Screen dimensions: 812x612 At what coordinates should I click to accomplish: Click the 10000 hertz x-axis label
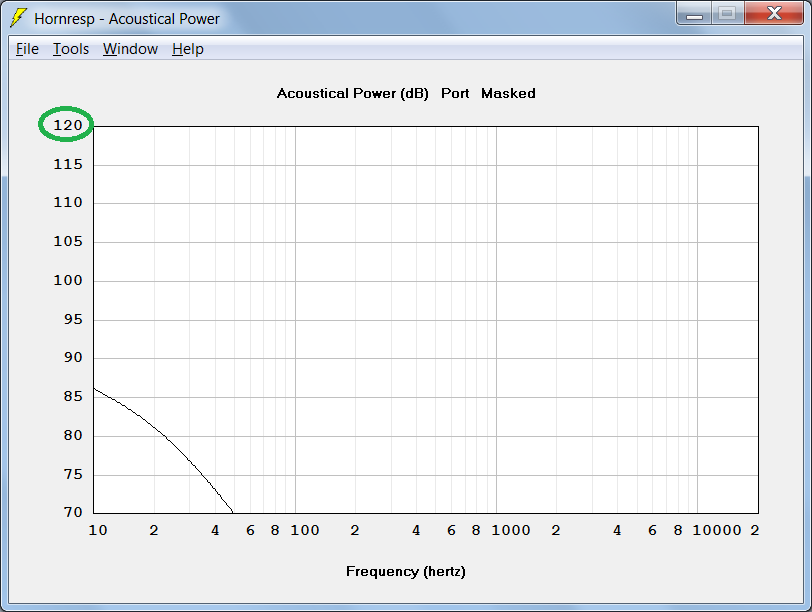pyautogui.click(x=717, y=530)
